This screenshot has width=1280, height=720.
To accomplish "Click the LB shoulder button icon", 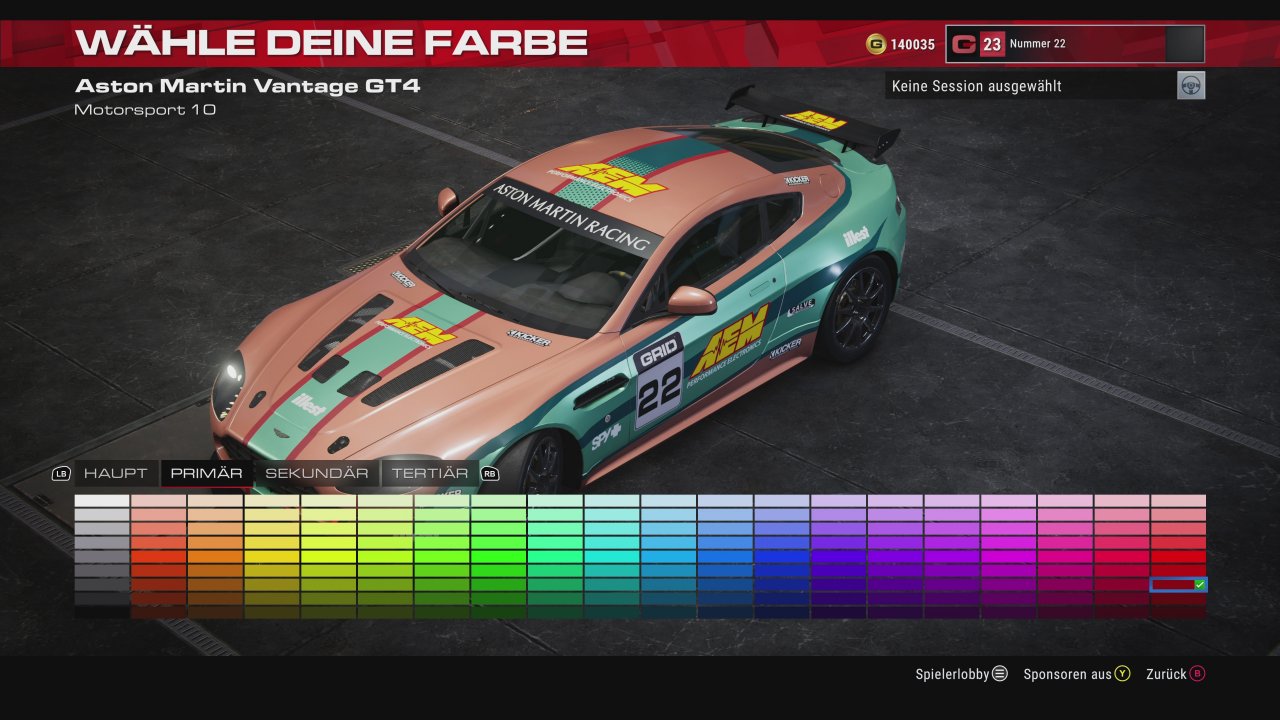I will [62, 474].
